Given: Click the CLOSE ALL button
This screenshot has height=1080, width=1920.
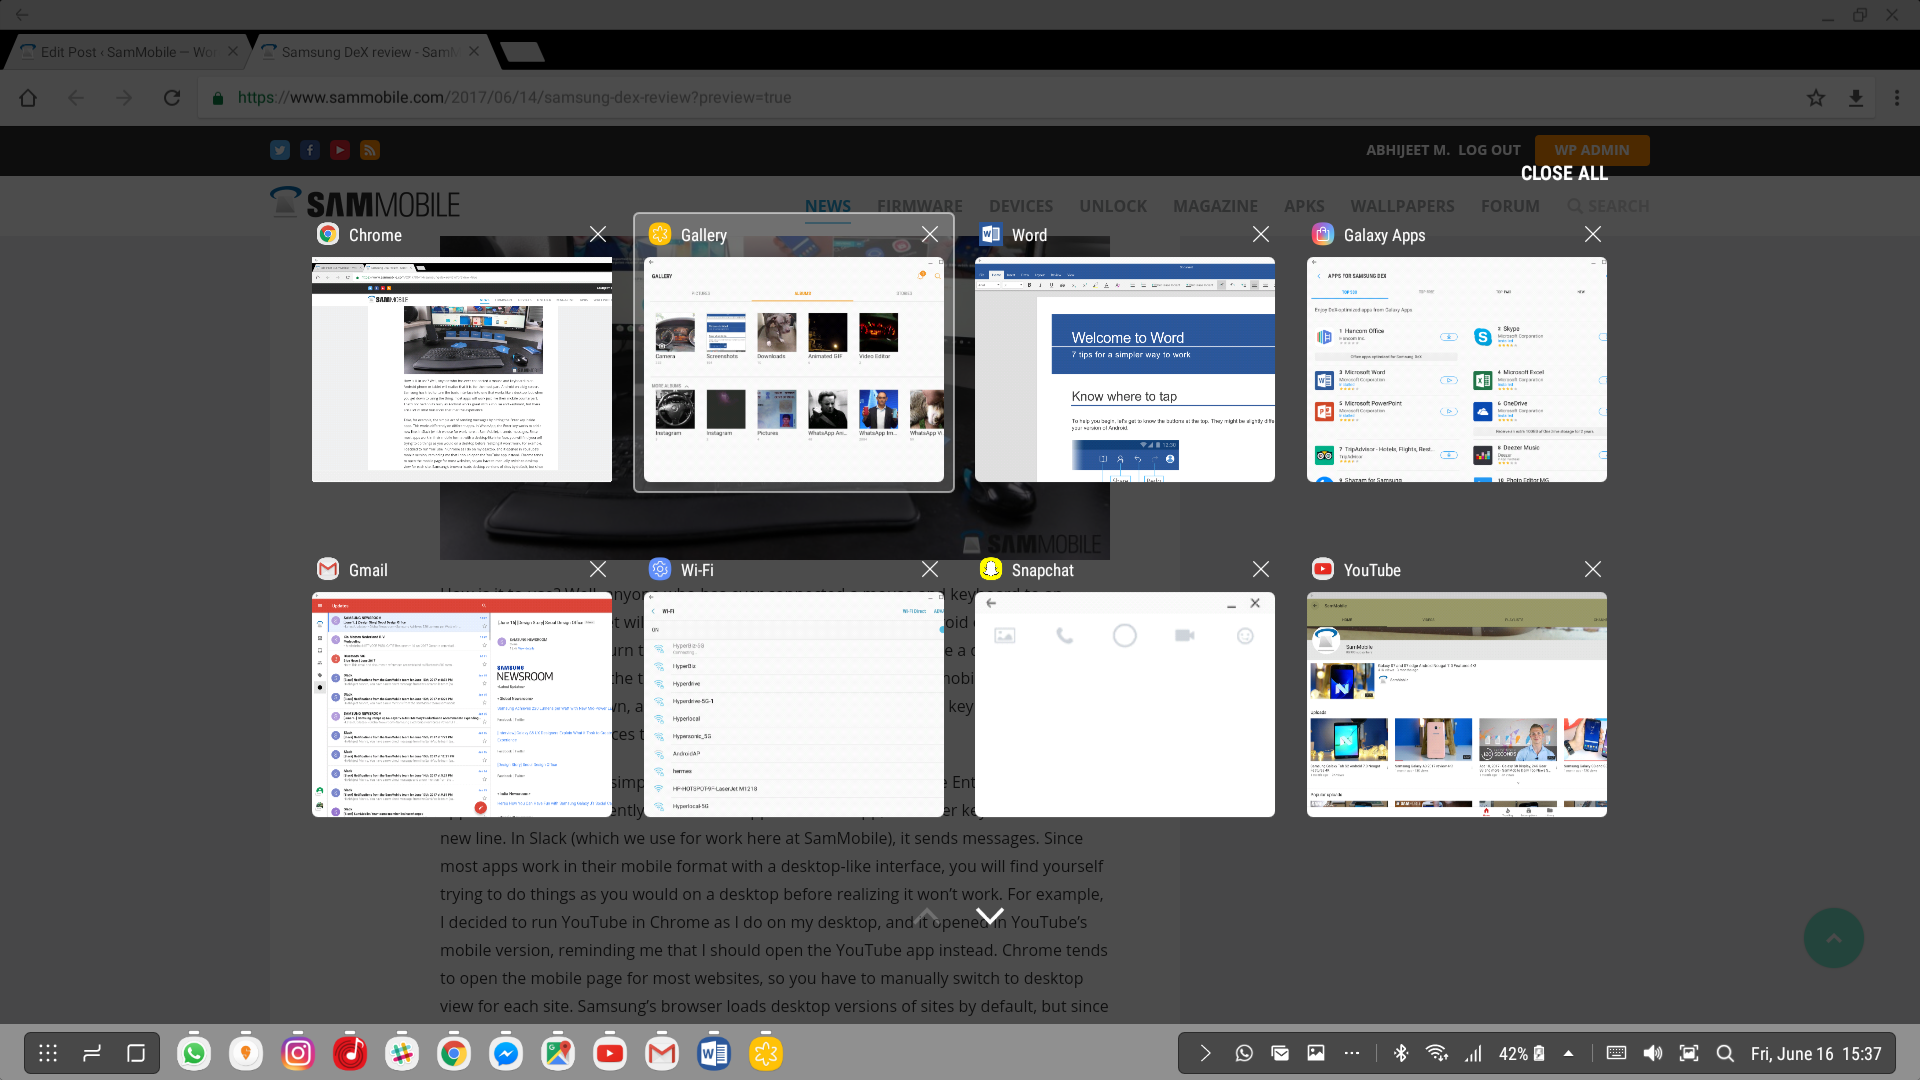Looking at the screenshot, I should pos(1564,173).
